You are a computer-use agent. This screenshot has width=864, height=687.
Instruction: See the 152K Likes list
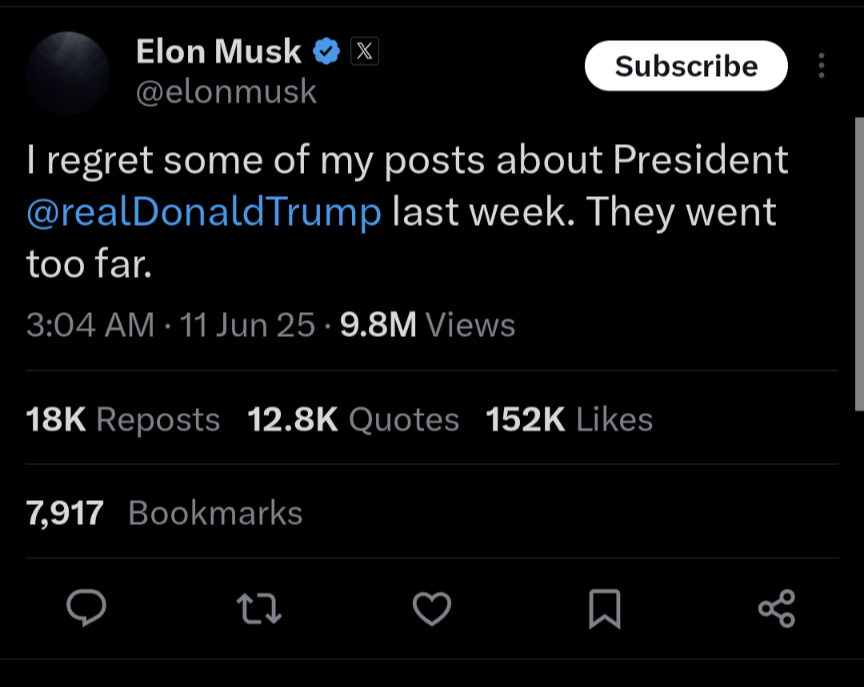[x=569, y=419]
